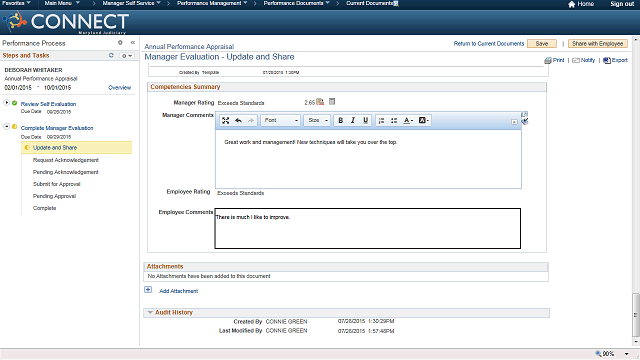640x360 pixels.
Task: Run spell check on Manager Comments
Action: [x=525, y=121]
